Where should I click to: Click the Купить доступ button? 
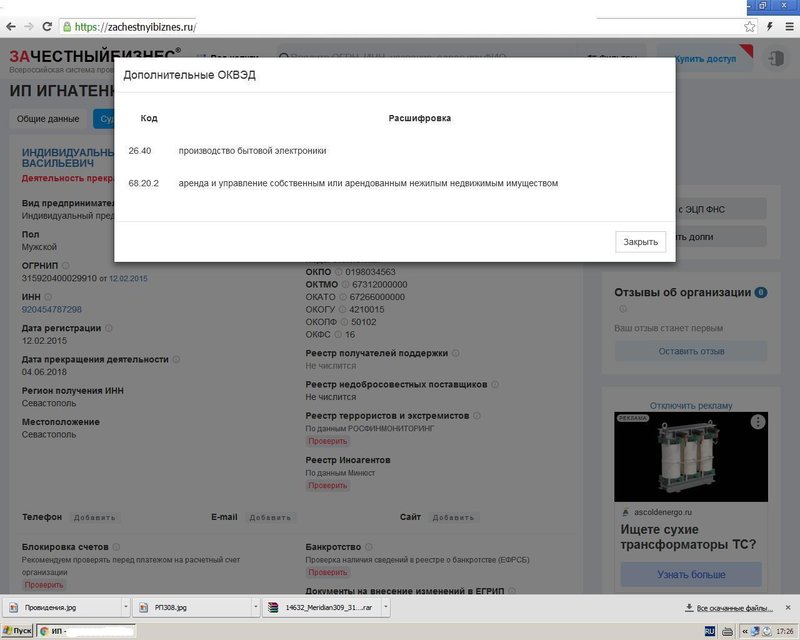coord(705,59)
